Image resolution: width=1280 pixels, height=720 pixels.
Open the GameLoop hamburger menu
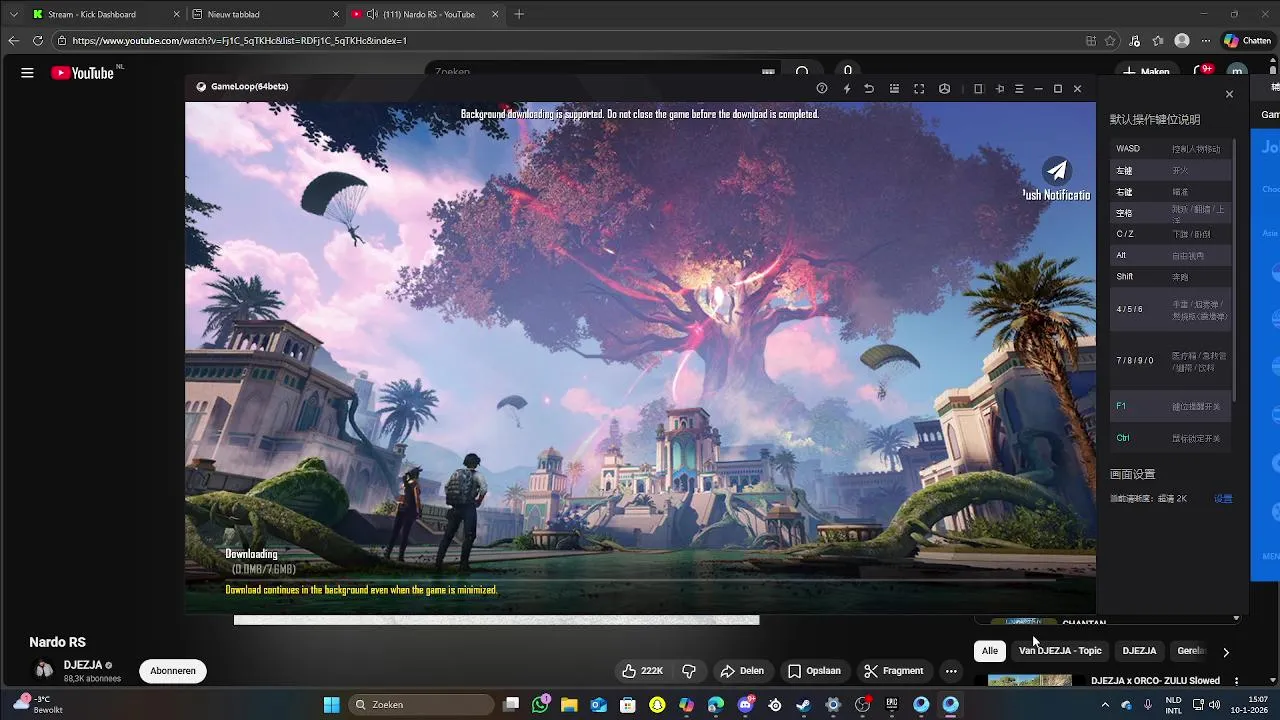[1019, 88]
